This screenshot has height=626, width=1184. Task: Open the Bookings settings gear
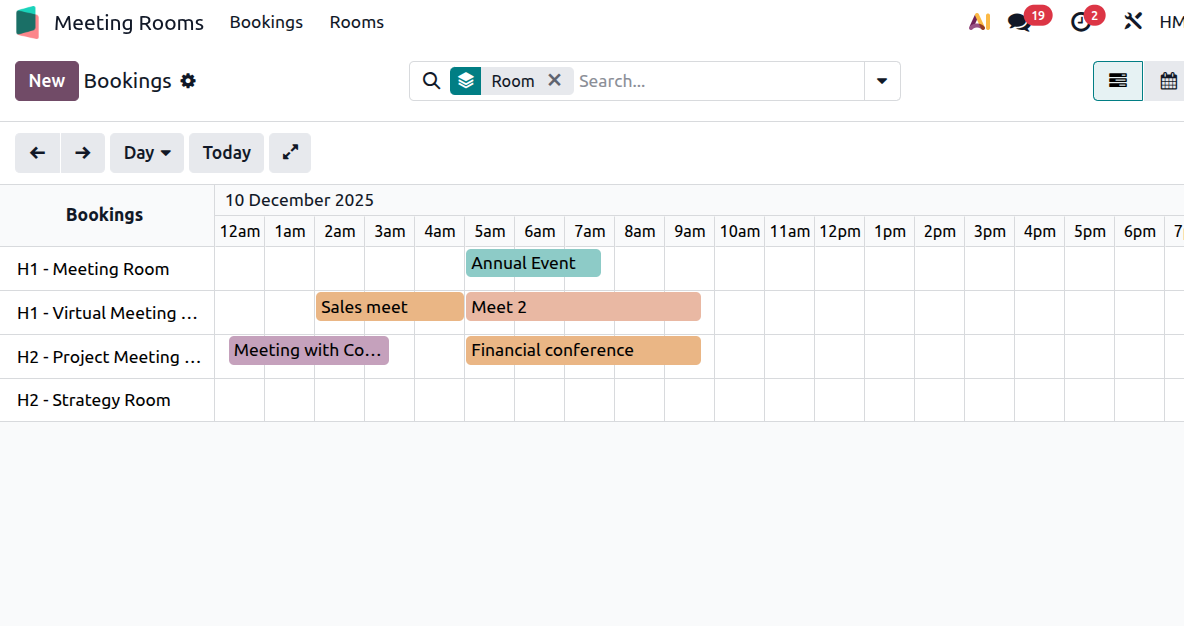[188, 81]
